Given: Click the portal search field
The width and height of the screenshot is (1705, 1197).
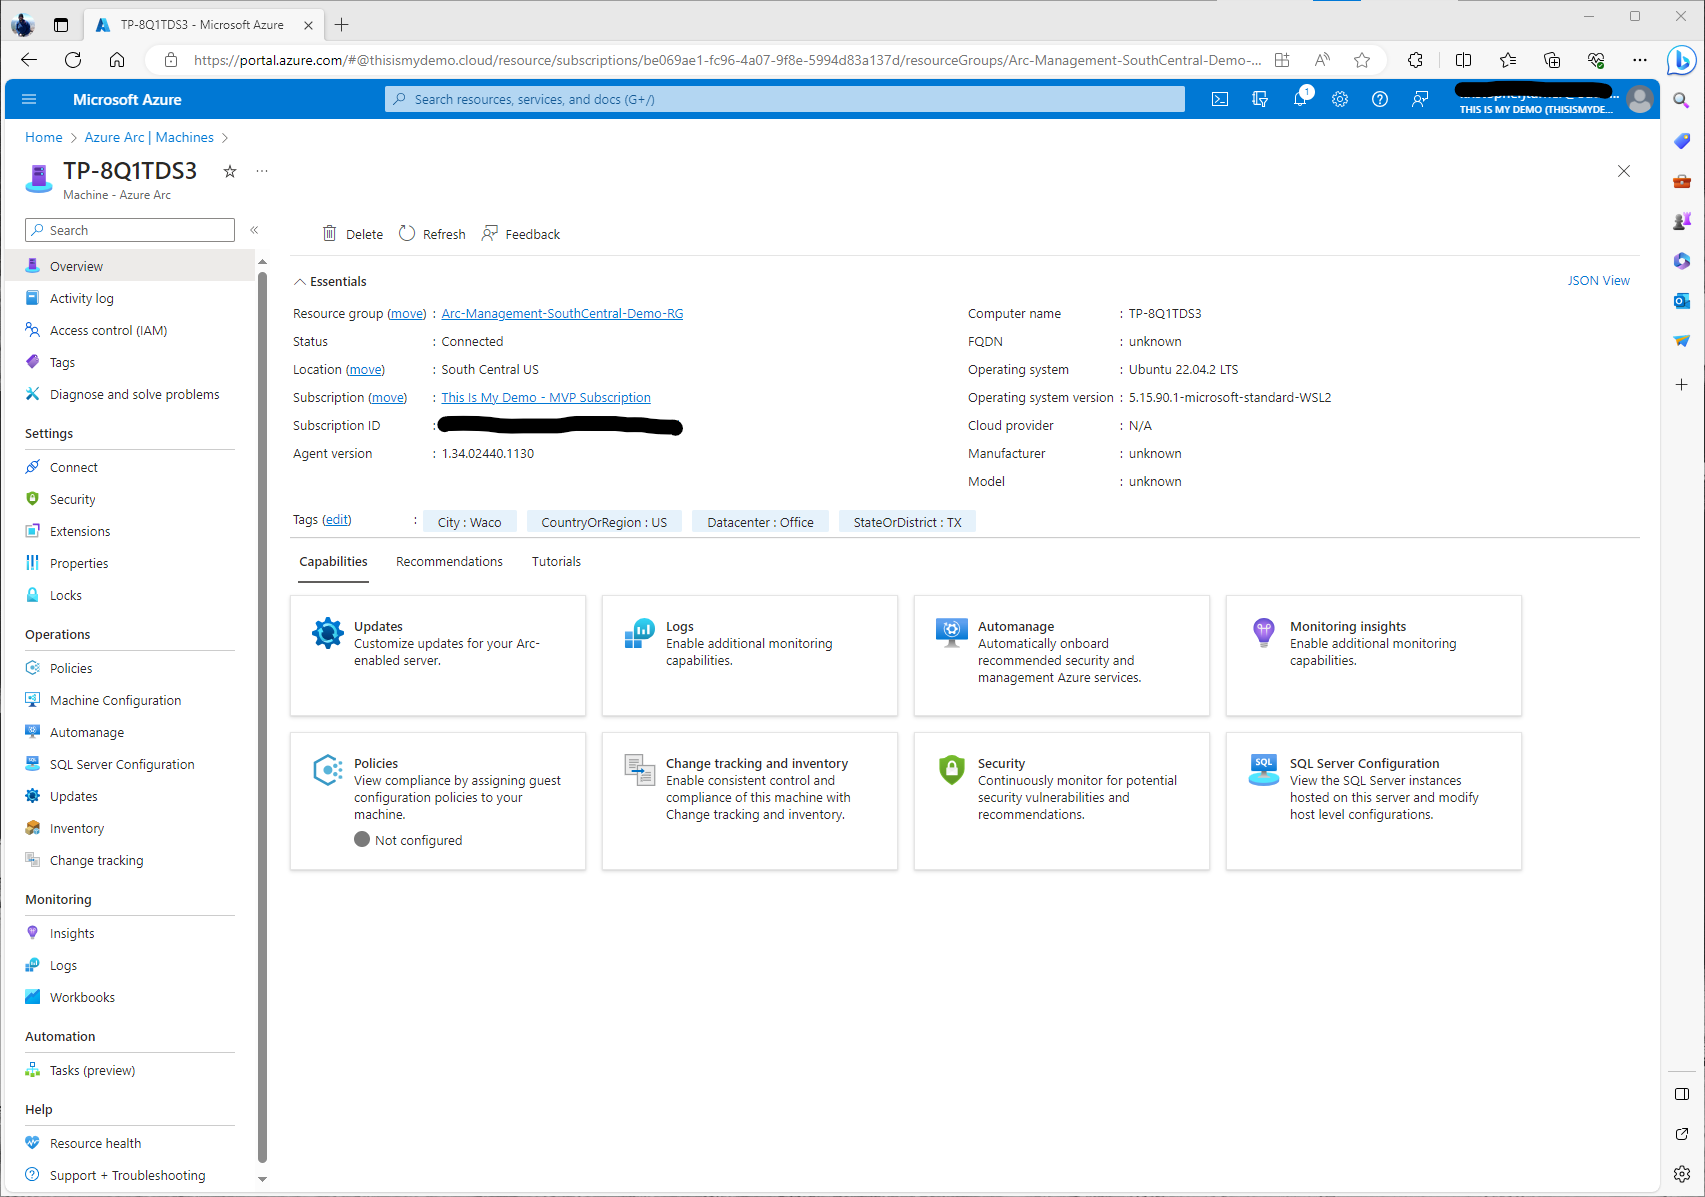Looking at the screenshot, I should [784, 98].
